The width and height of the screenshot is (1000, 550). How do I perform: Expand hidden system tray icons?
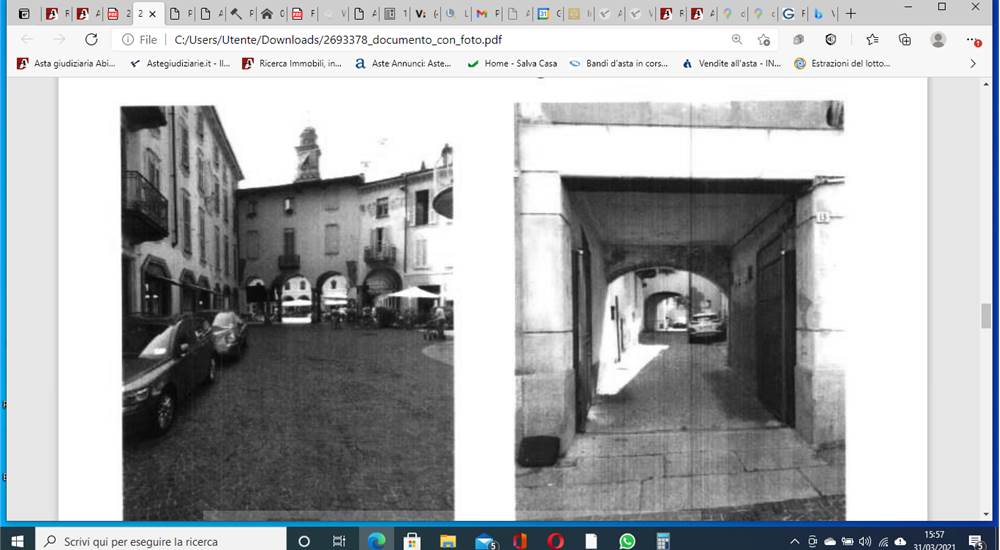click(795, 541)
